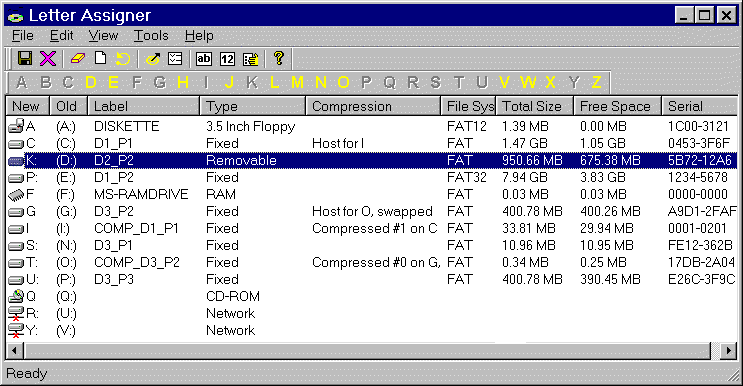Viewport: 743px width, 386px height.
Task: Sort by the Free Space column header
Action: pyautogui.click(x=618, y=106)
